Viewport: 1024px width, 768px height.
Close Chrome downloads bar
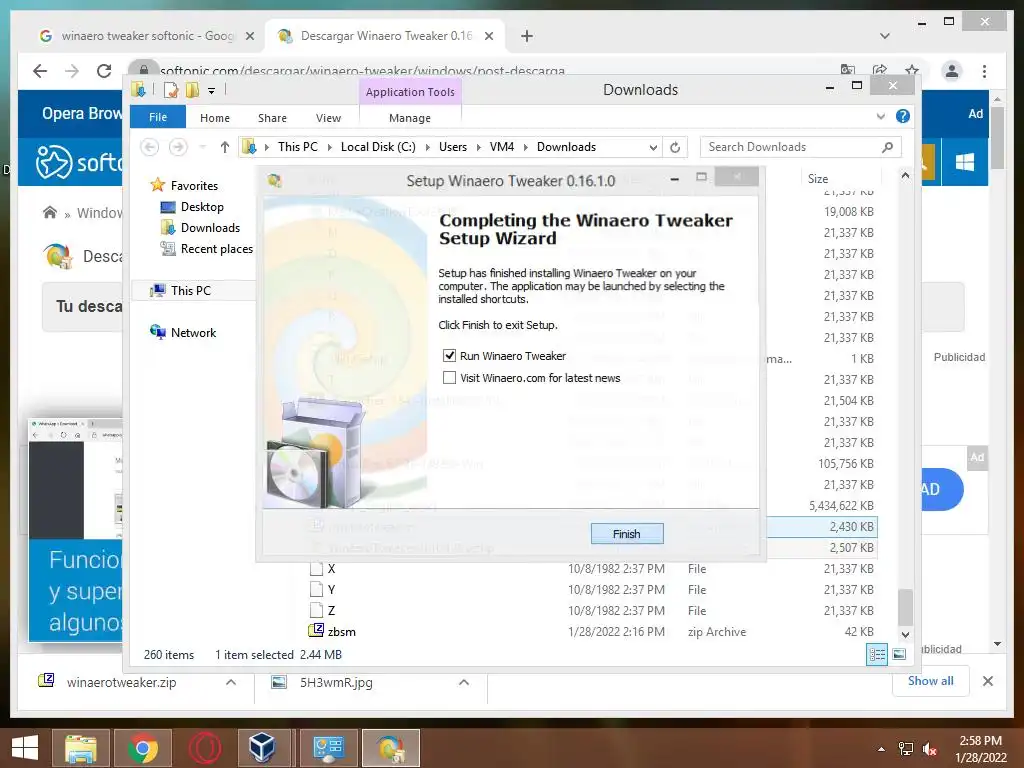click(x=988, y=681)
